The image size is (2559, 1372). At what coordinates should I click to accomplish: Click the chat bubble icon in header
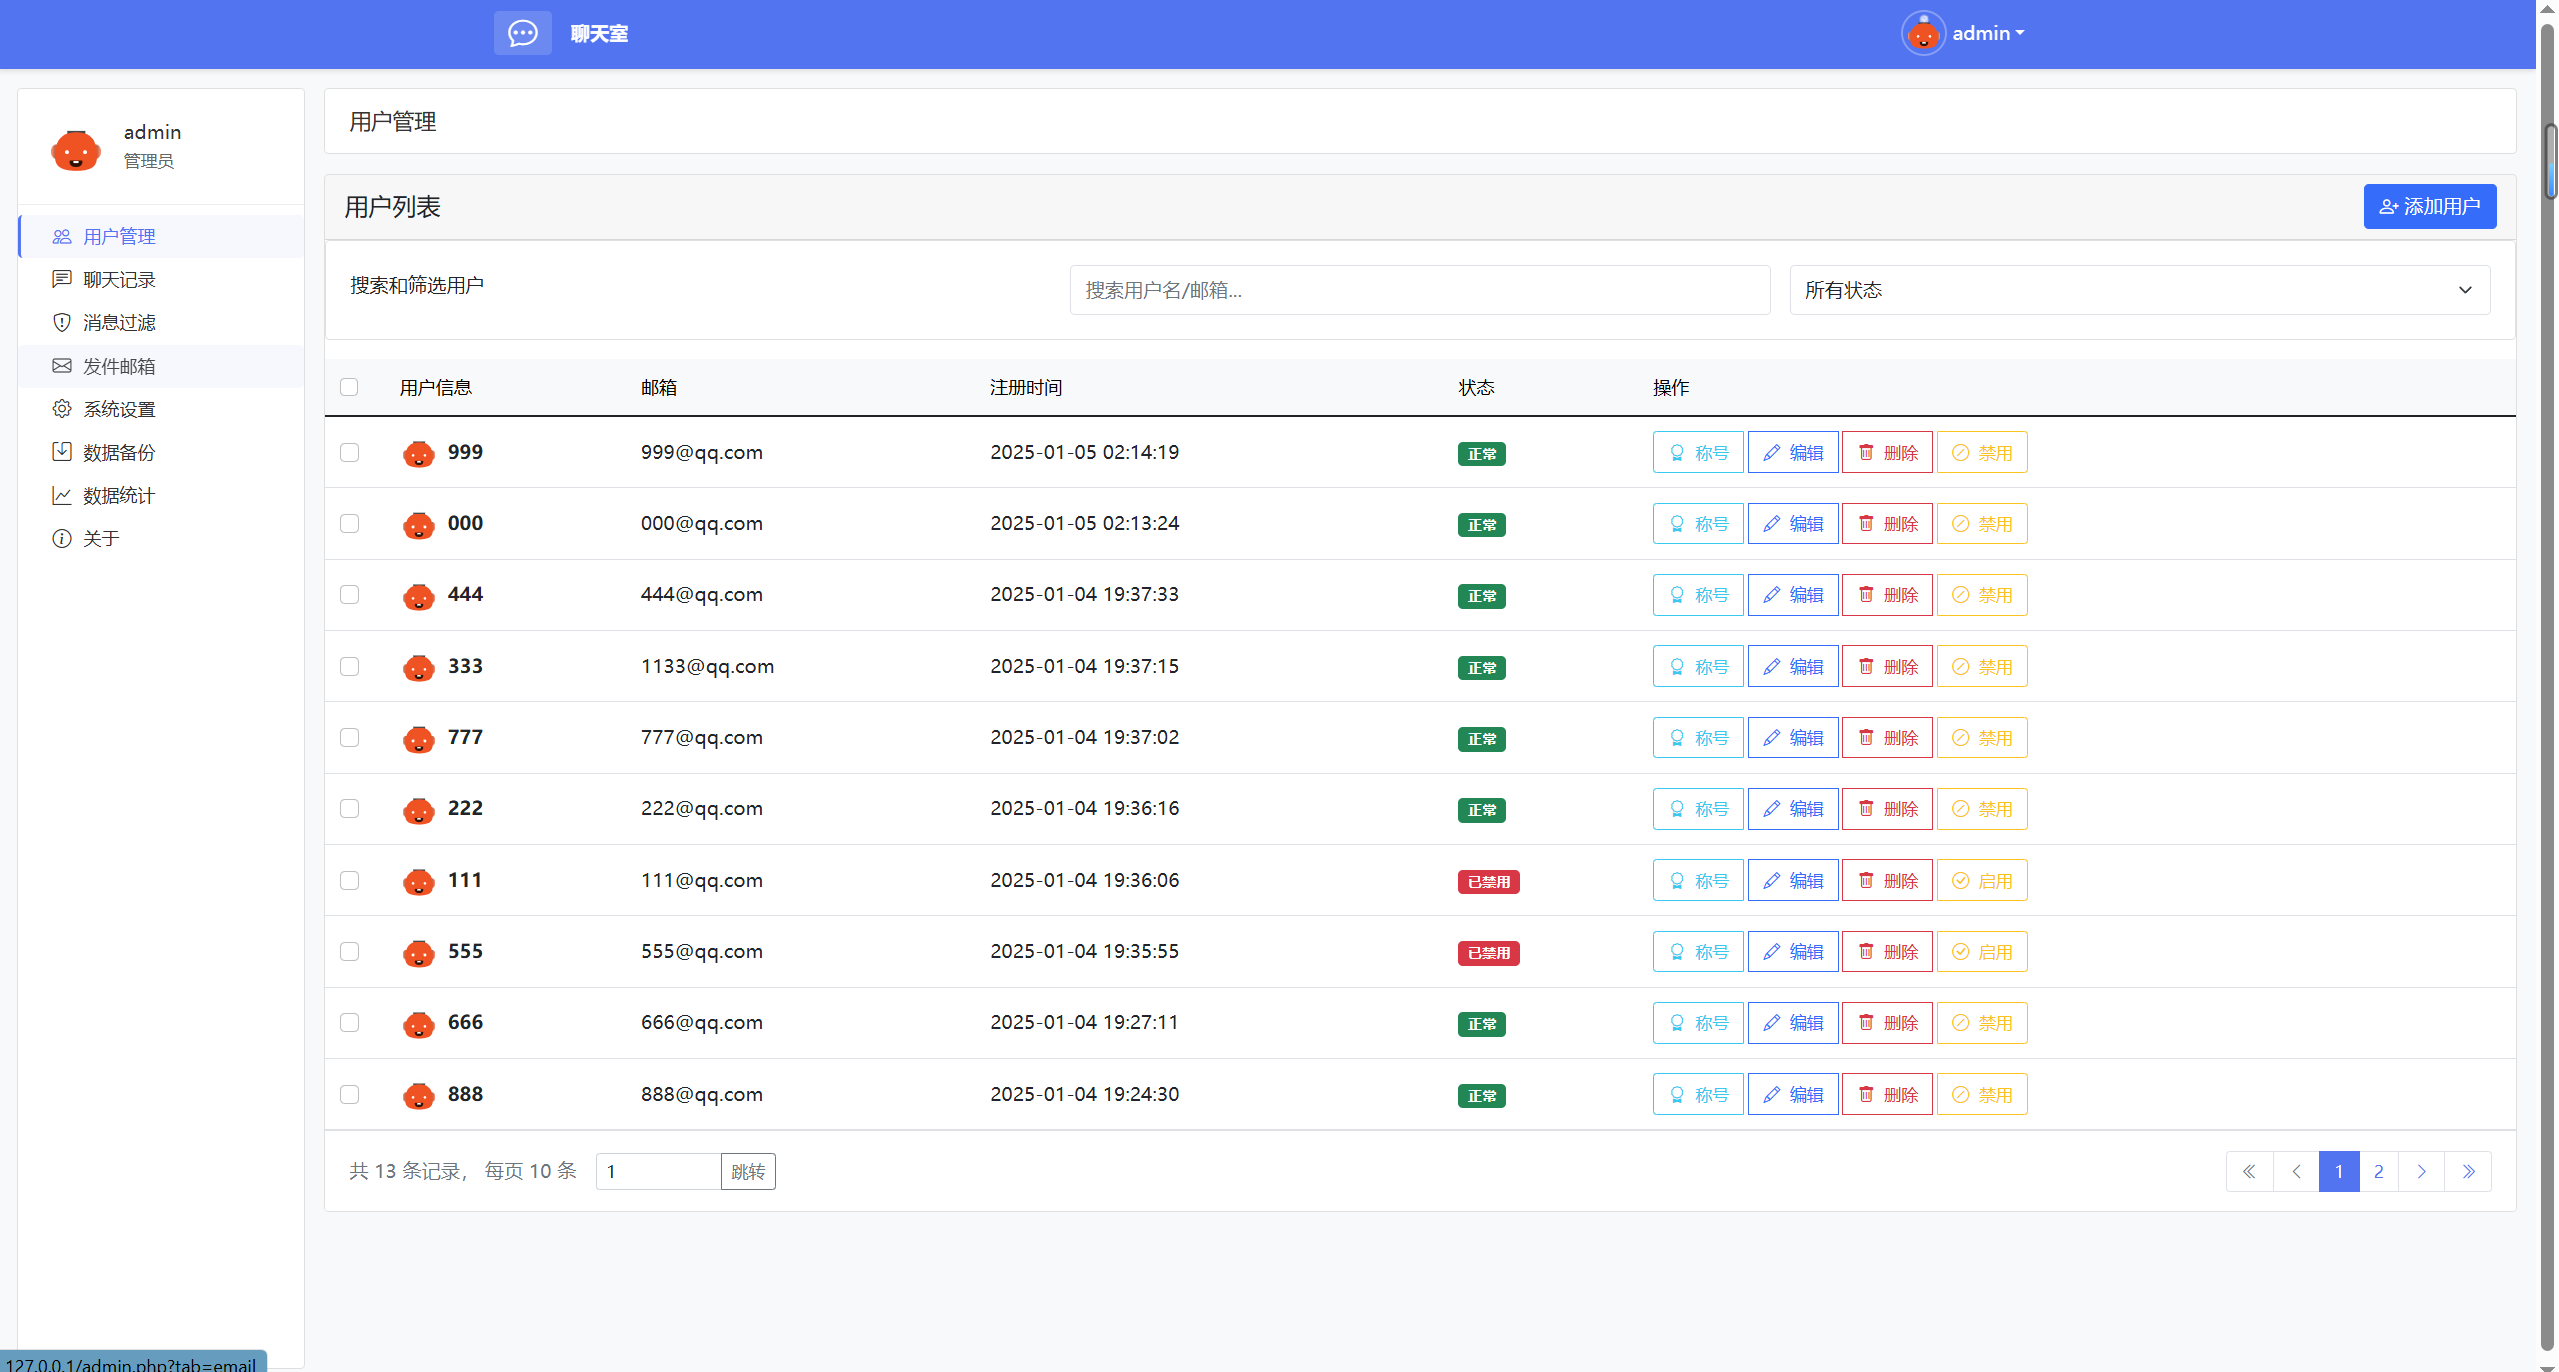(x=522, y=33)
